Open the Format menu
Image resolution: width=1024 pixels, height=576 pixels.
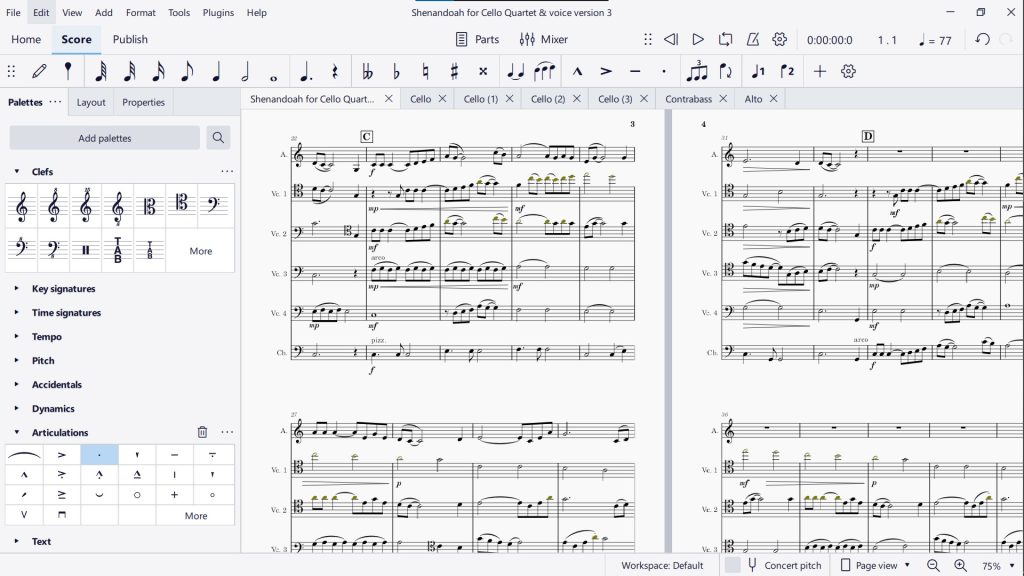point(140,12)
